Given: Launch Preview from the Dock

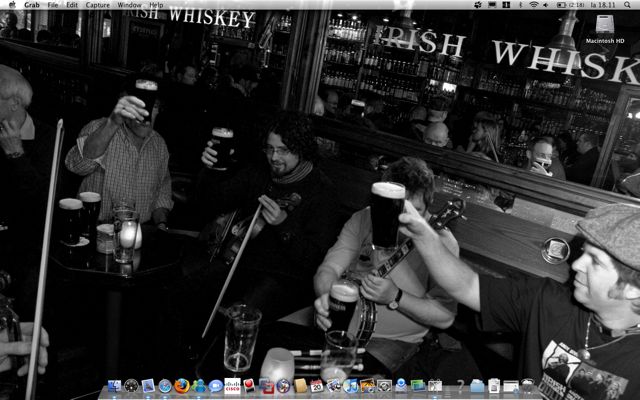Looking at the screenshot, I should pos(148,386).
